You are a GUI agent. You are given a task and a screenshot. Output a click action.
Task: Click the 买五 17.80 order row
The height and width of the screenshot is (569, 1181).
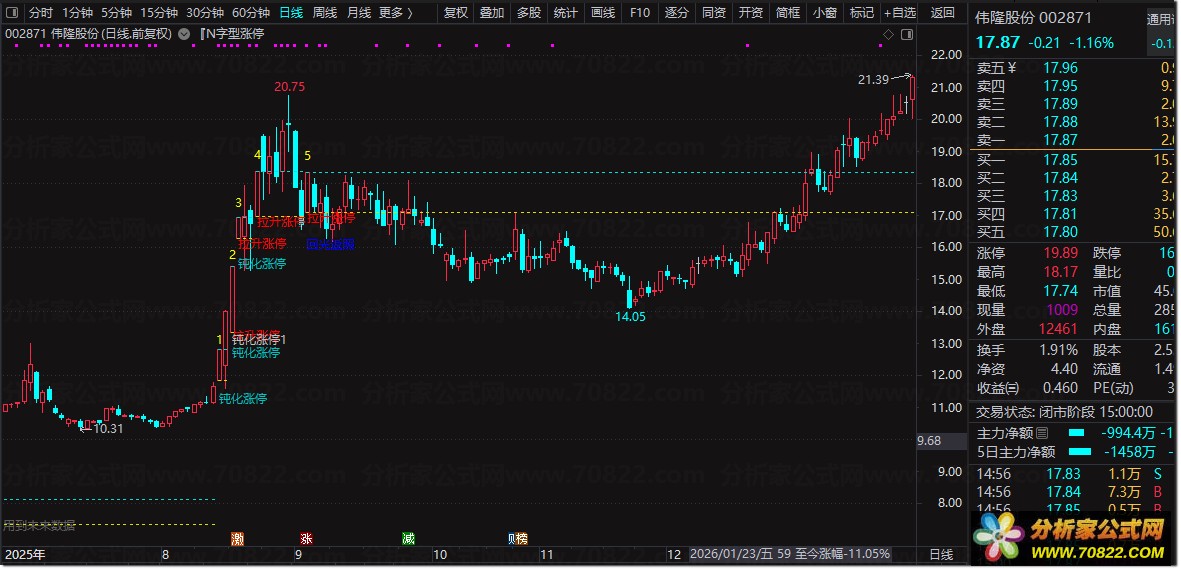tap(1073, 232)
